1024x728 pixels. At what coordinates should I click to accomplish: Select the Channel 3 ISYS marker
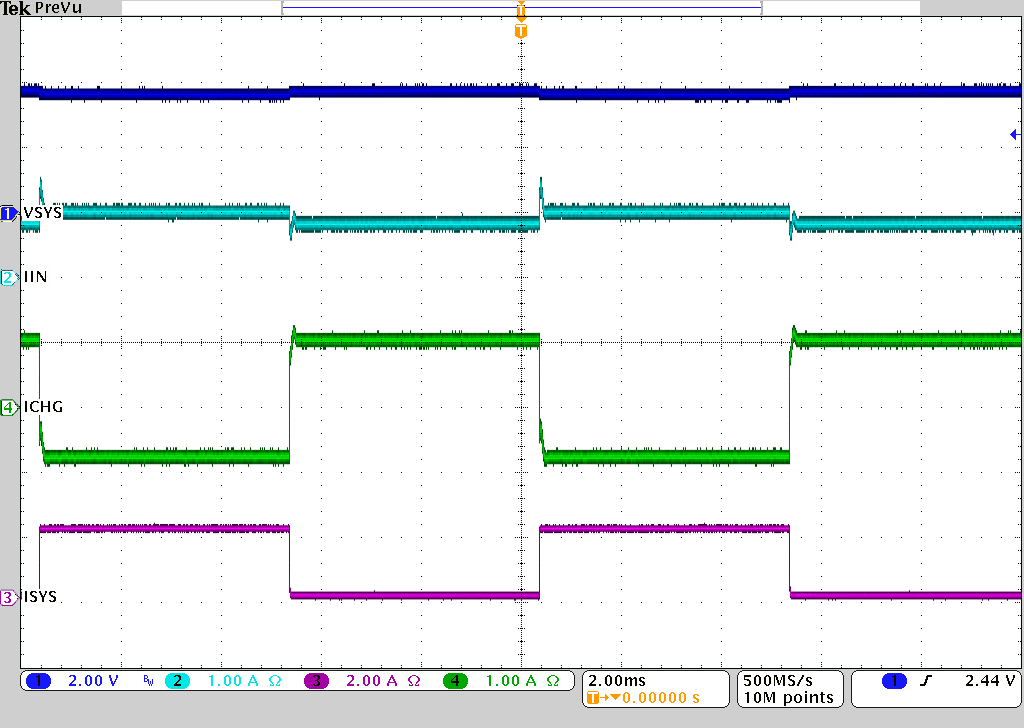pyautogui.click(x=8, y=597)
